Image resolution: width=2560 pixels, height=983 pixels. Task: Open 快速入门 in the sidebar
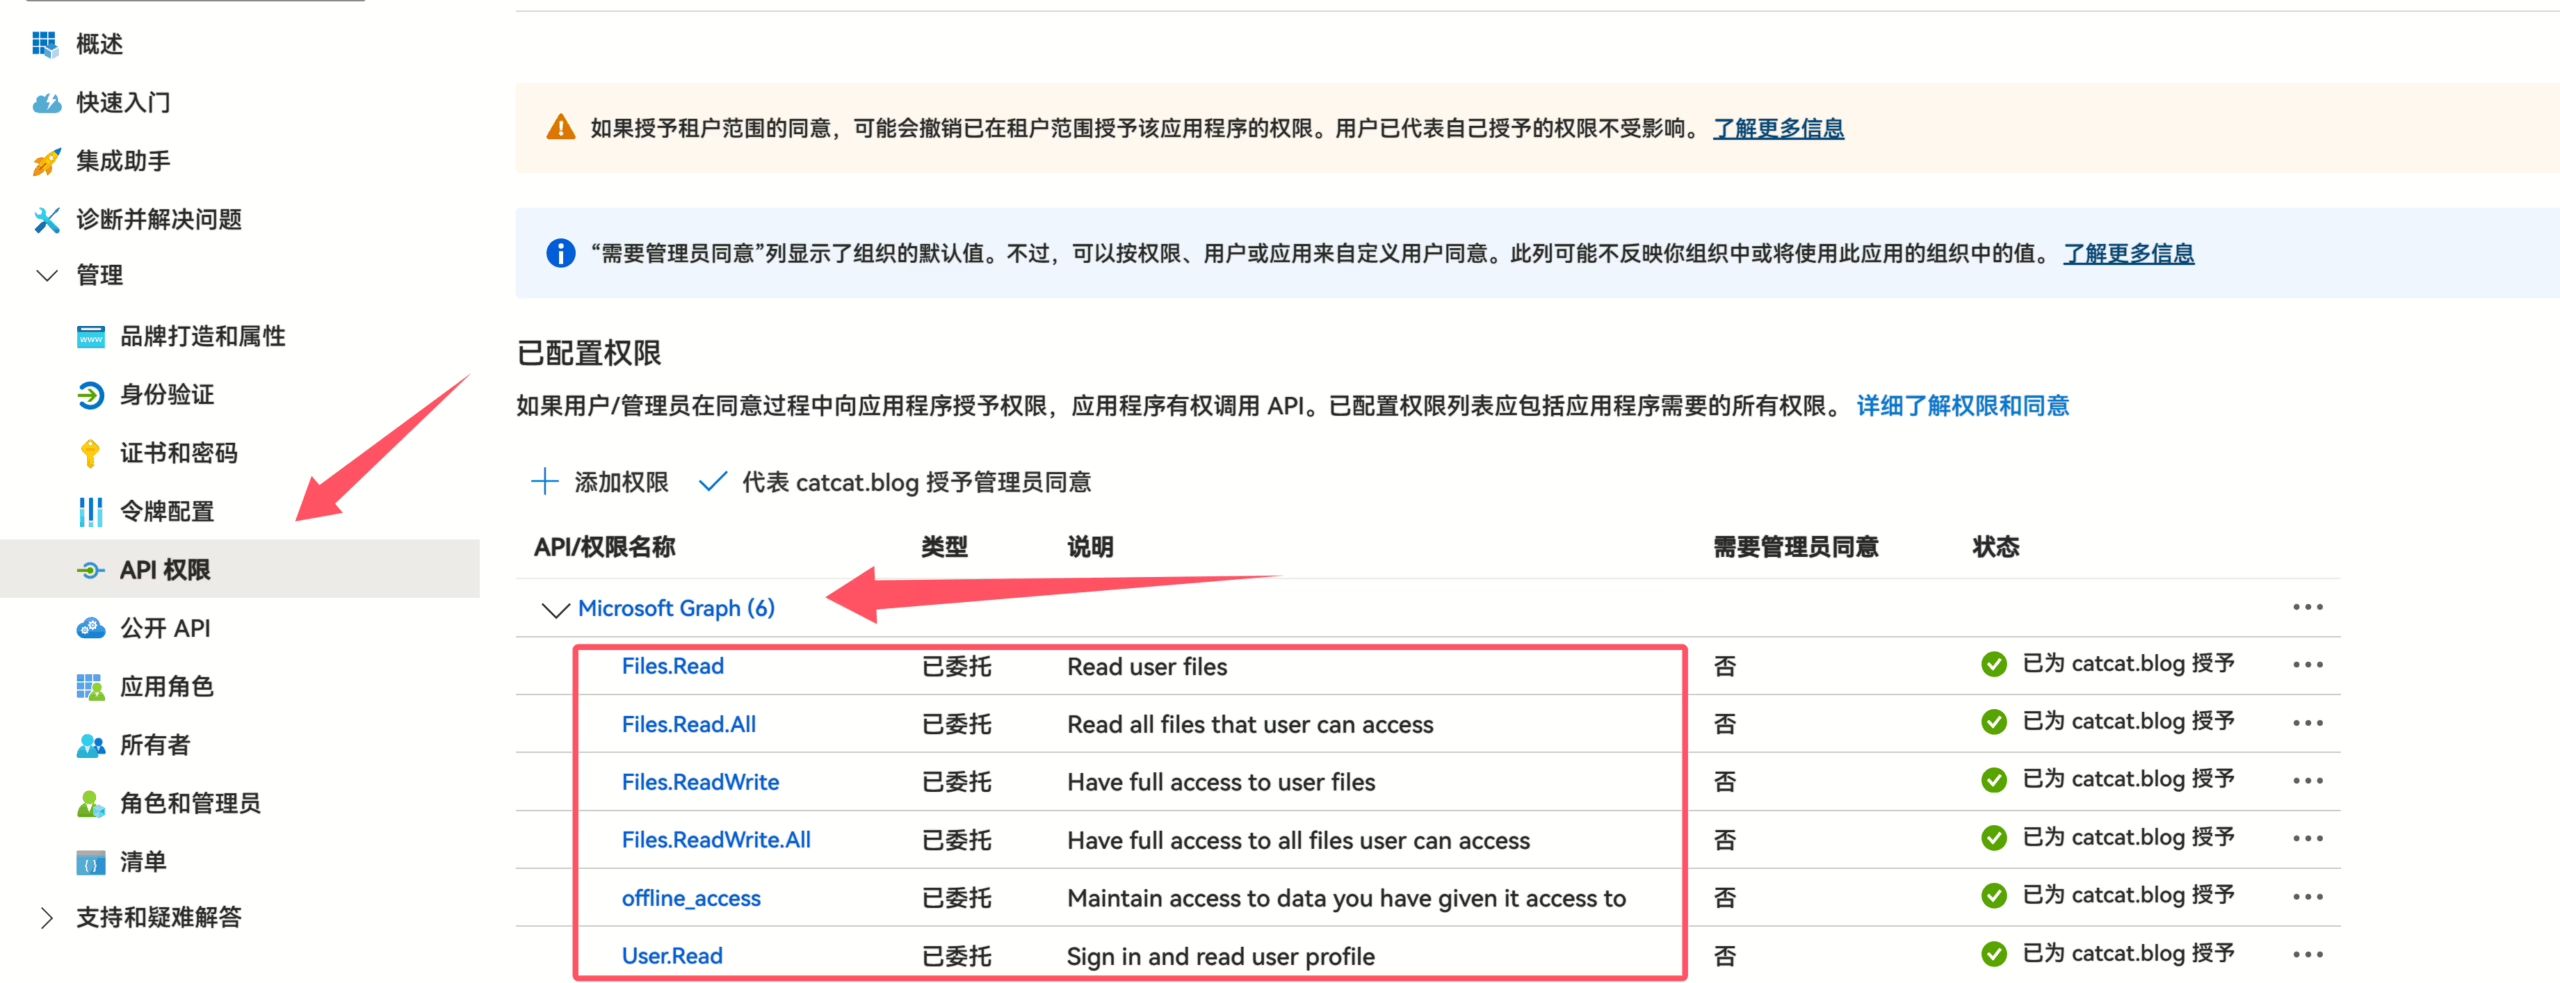[124, 103]
